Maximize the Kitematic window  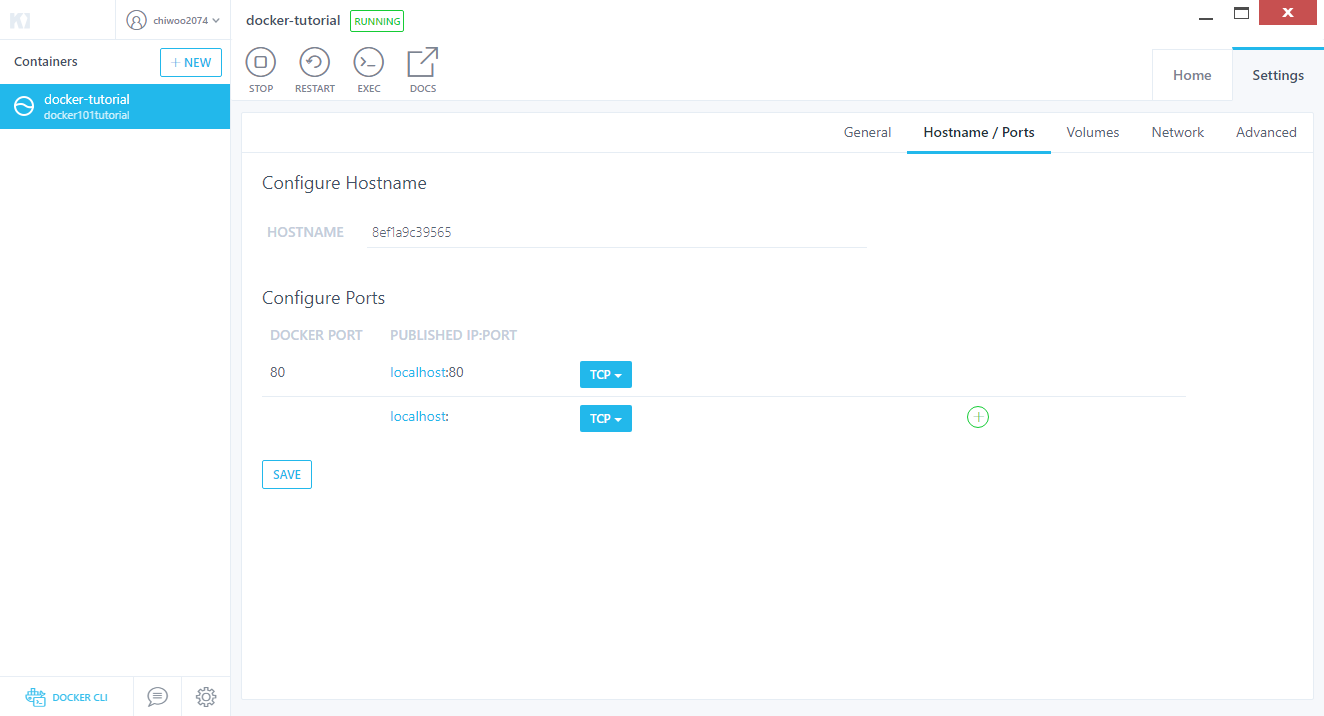click(x=1242, y=13)
